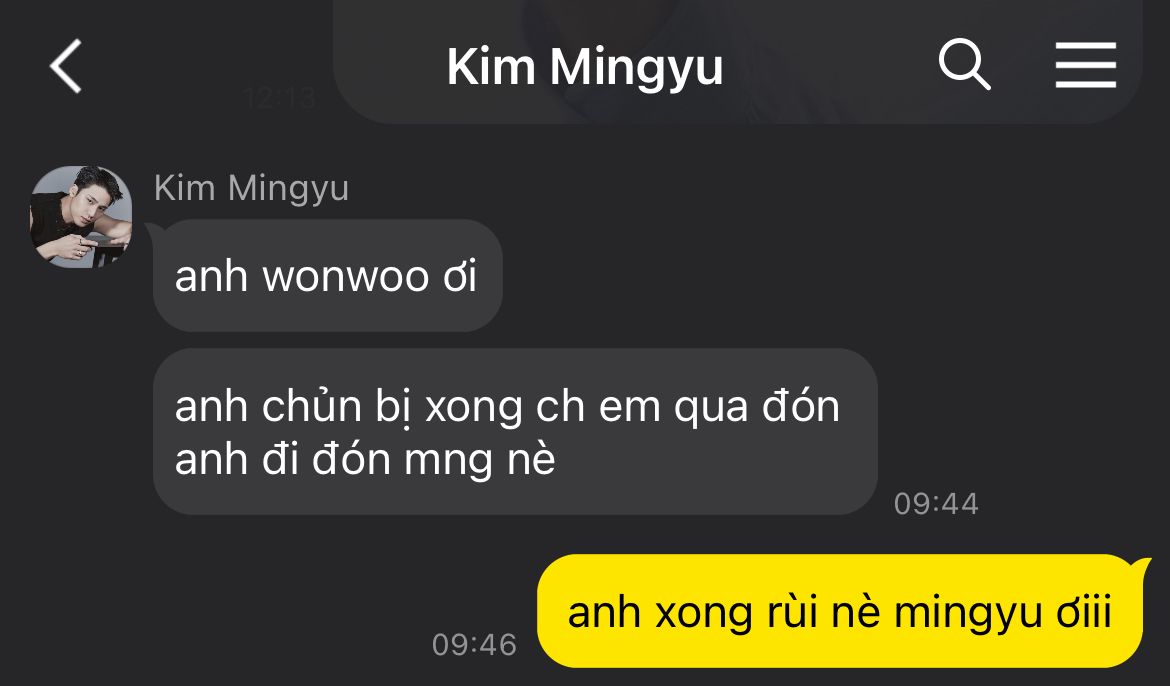Tap the sender name above first message

[251, 188]
